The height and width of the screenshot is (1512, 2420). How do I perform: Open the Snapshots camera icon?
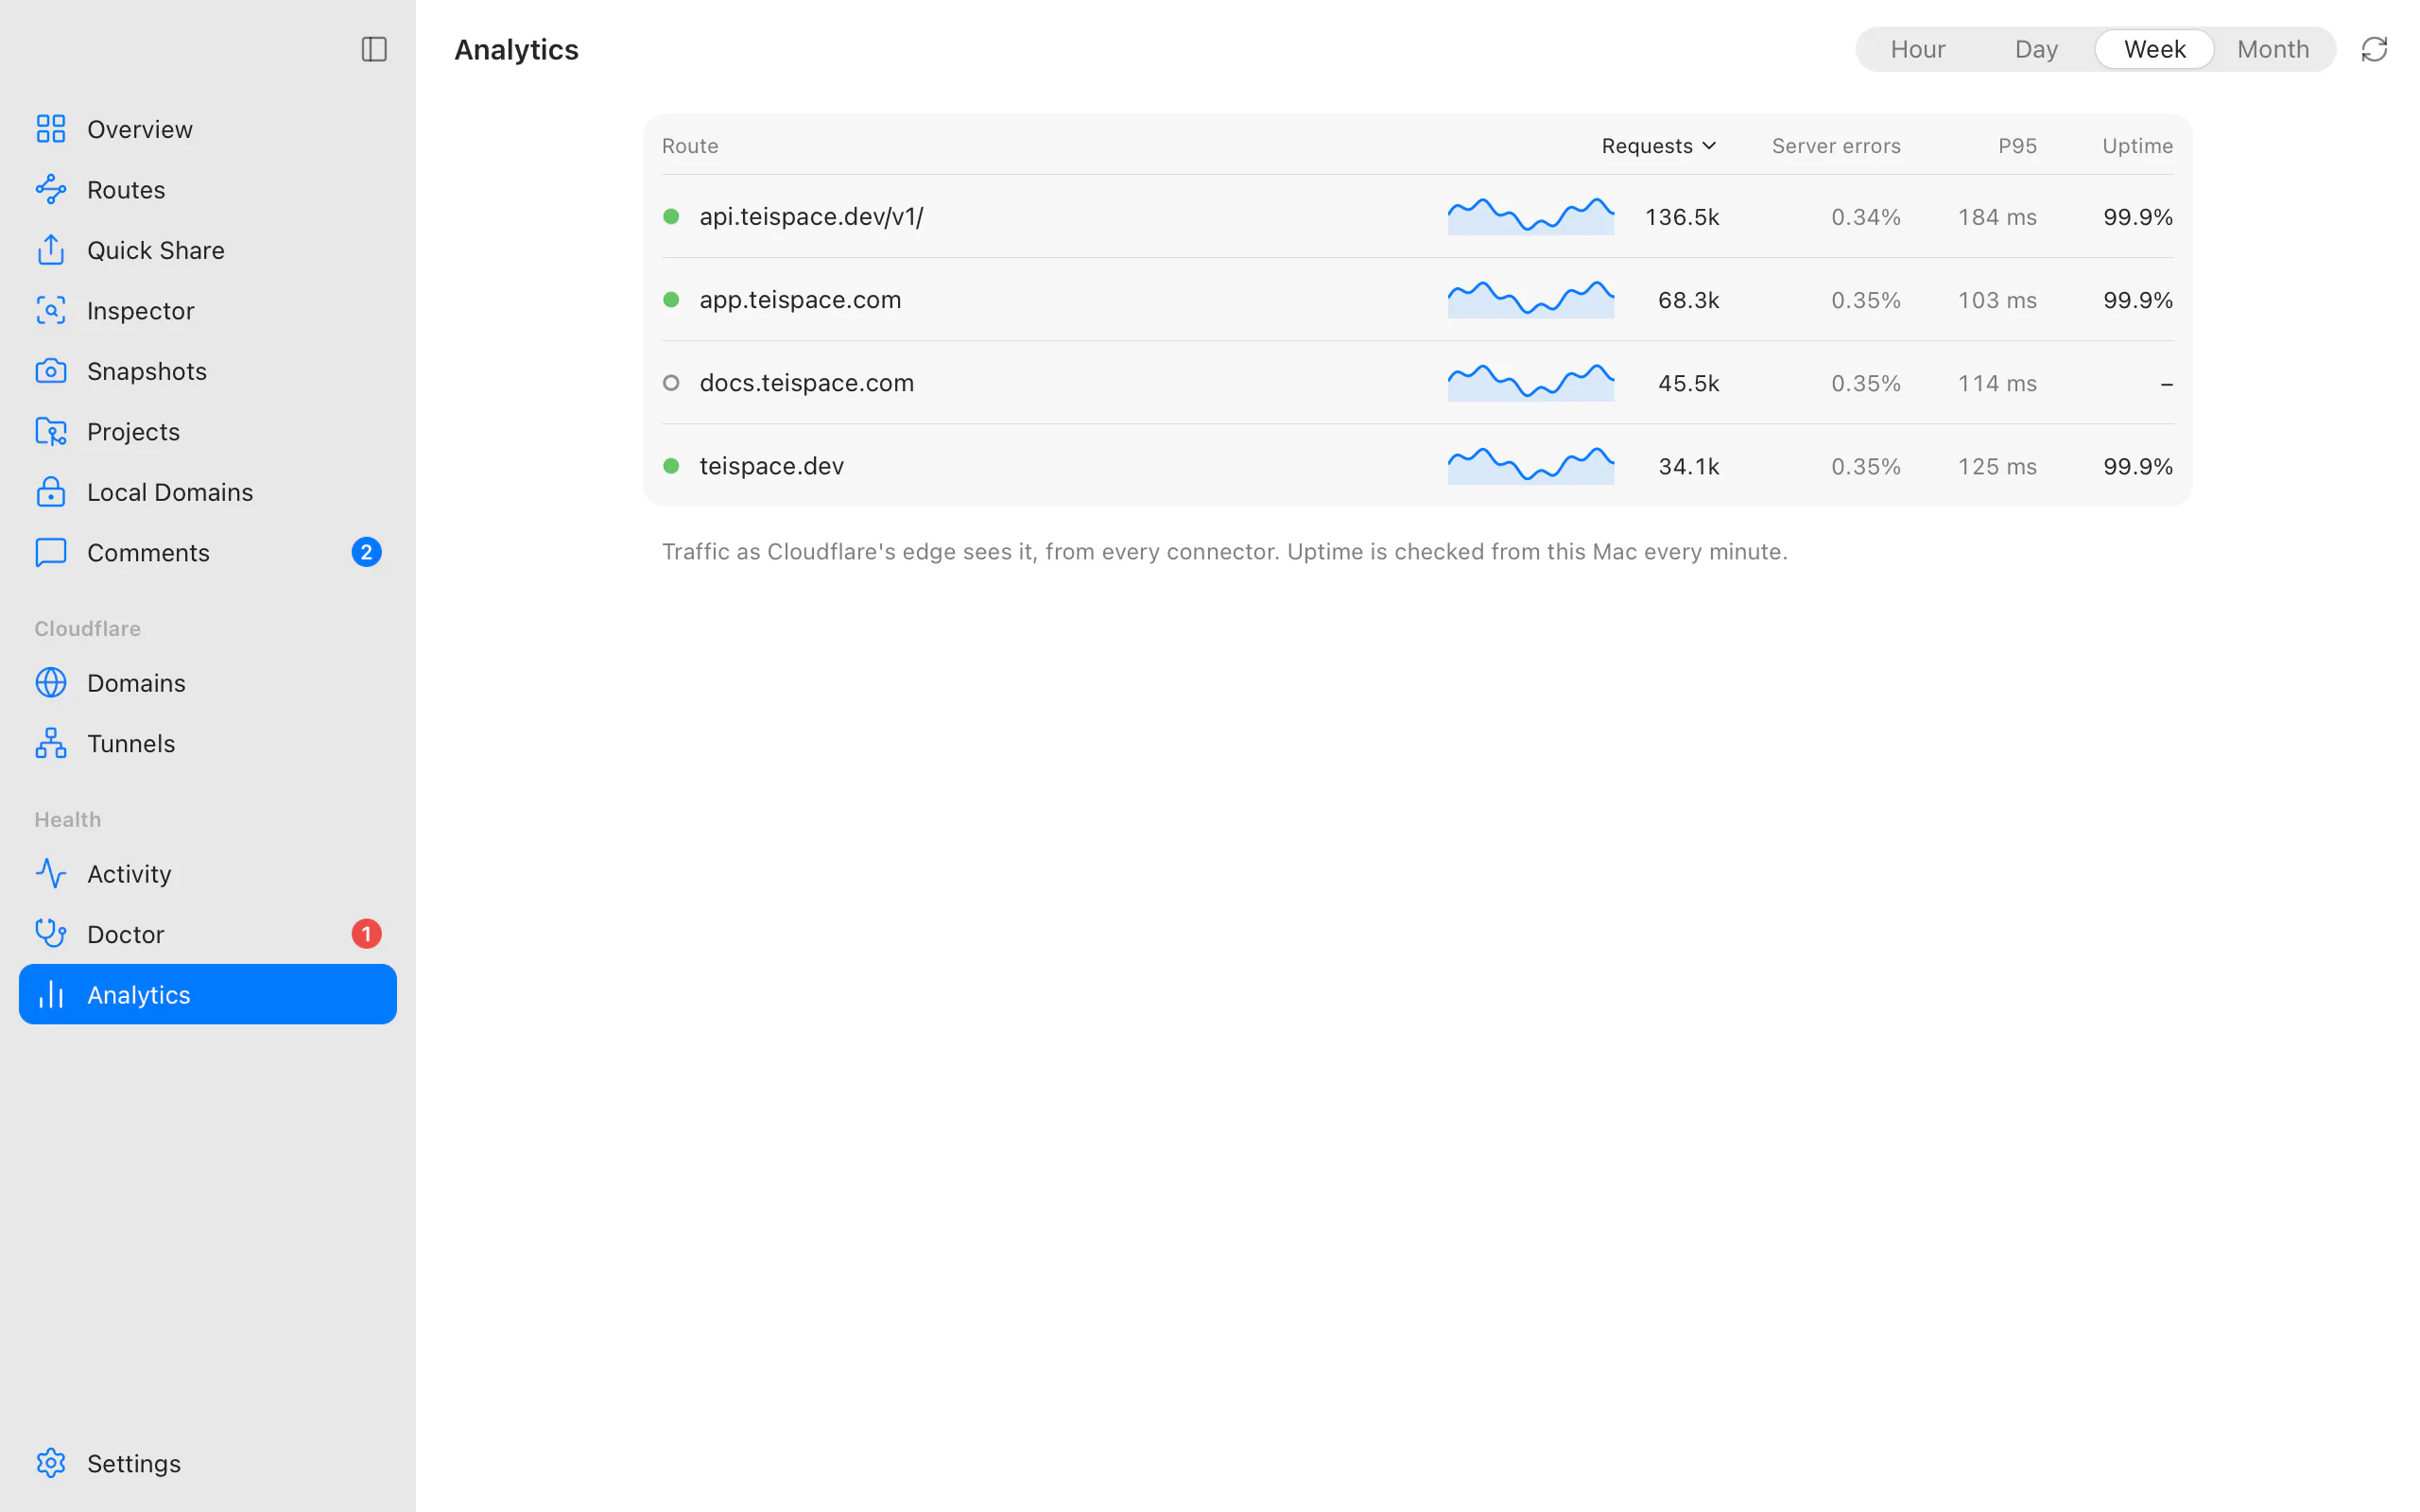coord(50,371)
